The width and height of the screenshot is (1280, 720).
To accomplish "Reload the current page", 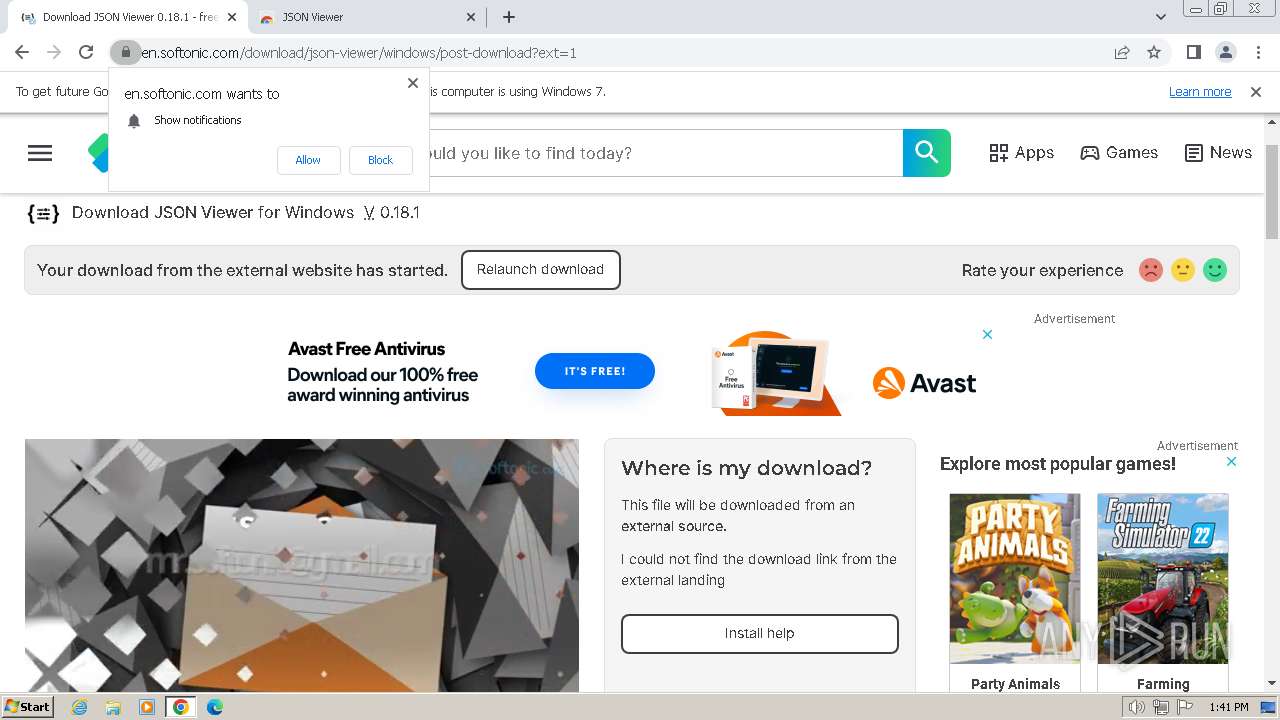I will click(x=86, y=52).
